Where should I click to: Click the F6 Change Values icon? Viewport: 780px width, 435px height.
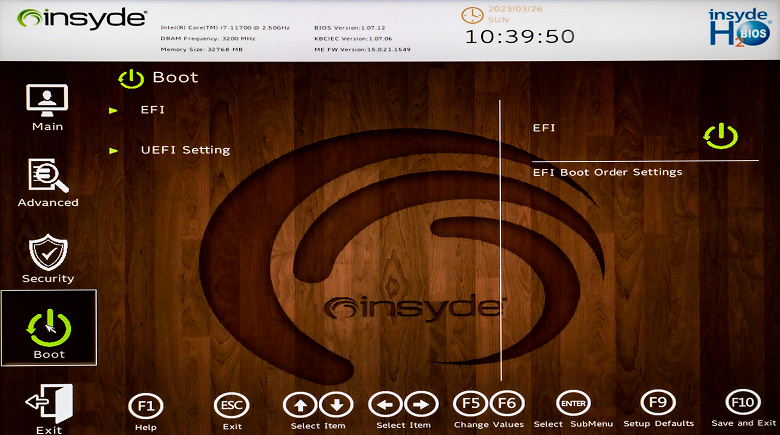tap(507, 403)
